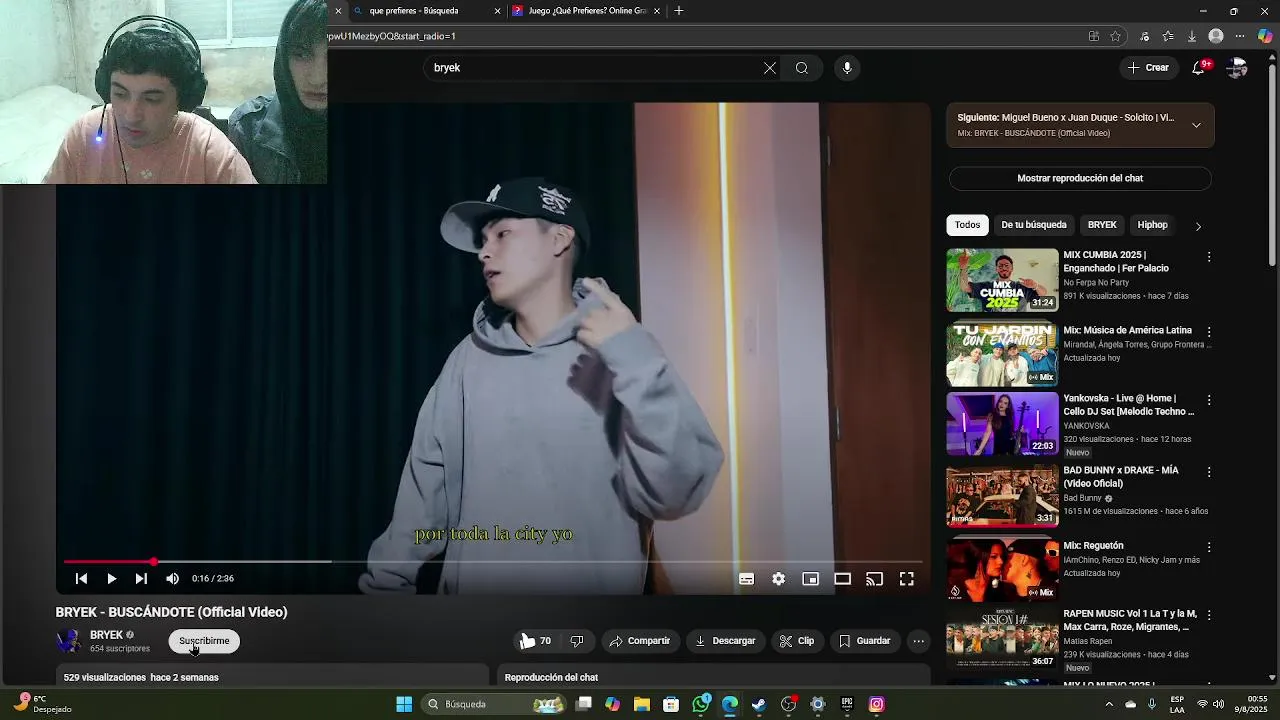Open the YouTube account avatar menu
The image size is (1280, 720).
[1237, 68]
